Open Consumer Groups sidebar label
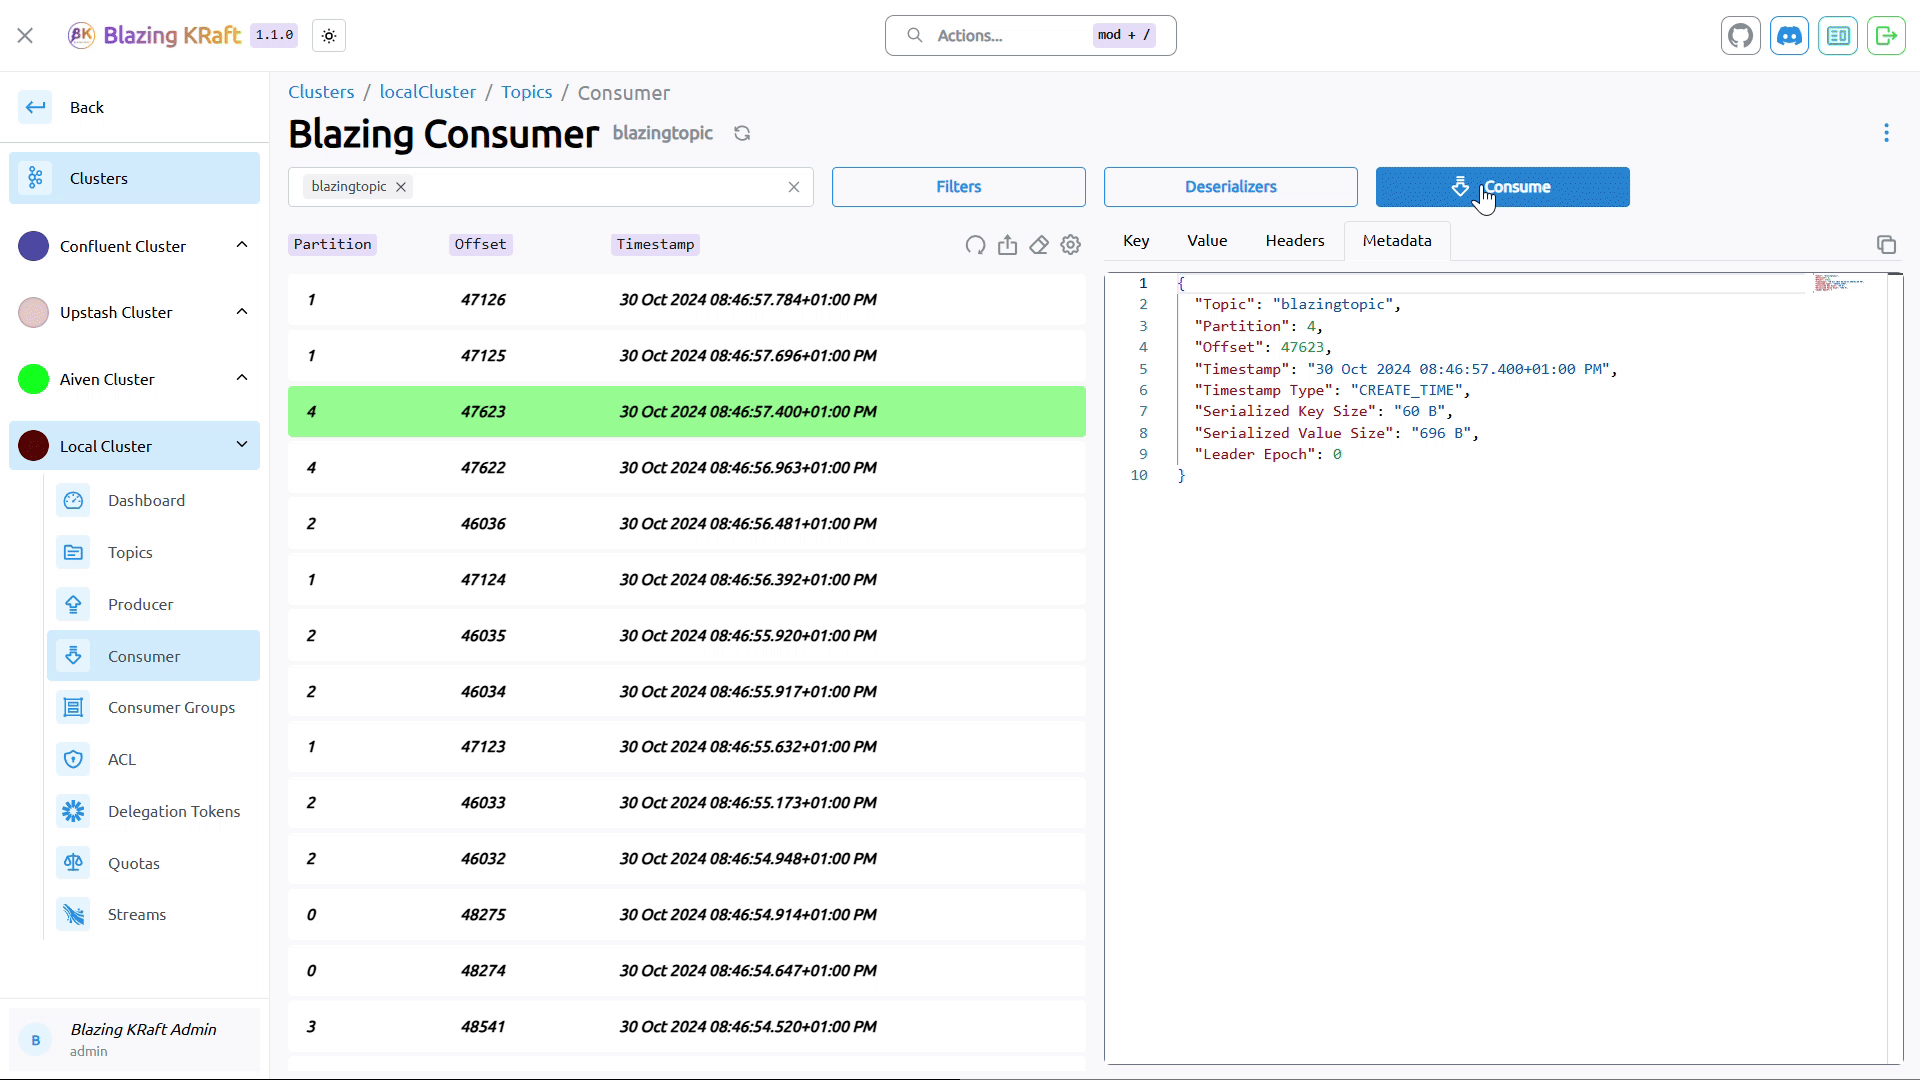Viewport: 1920px width, 1080px height. [172, 707]
